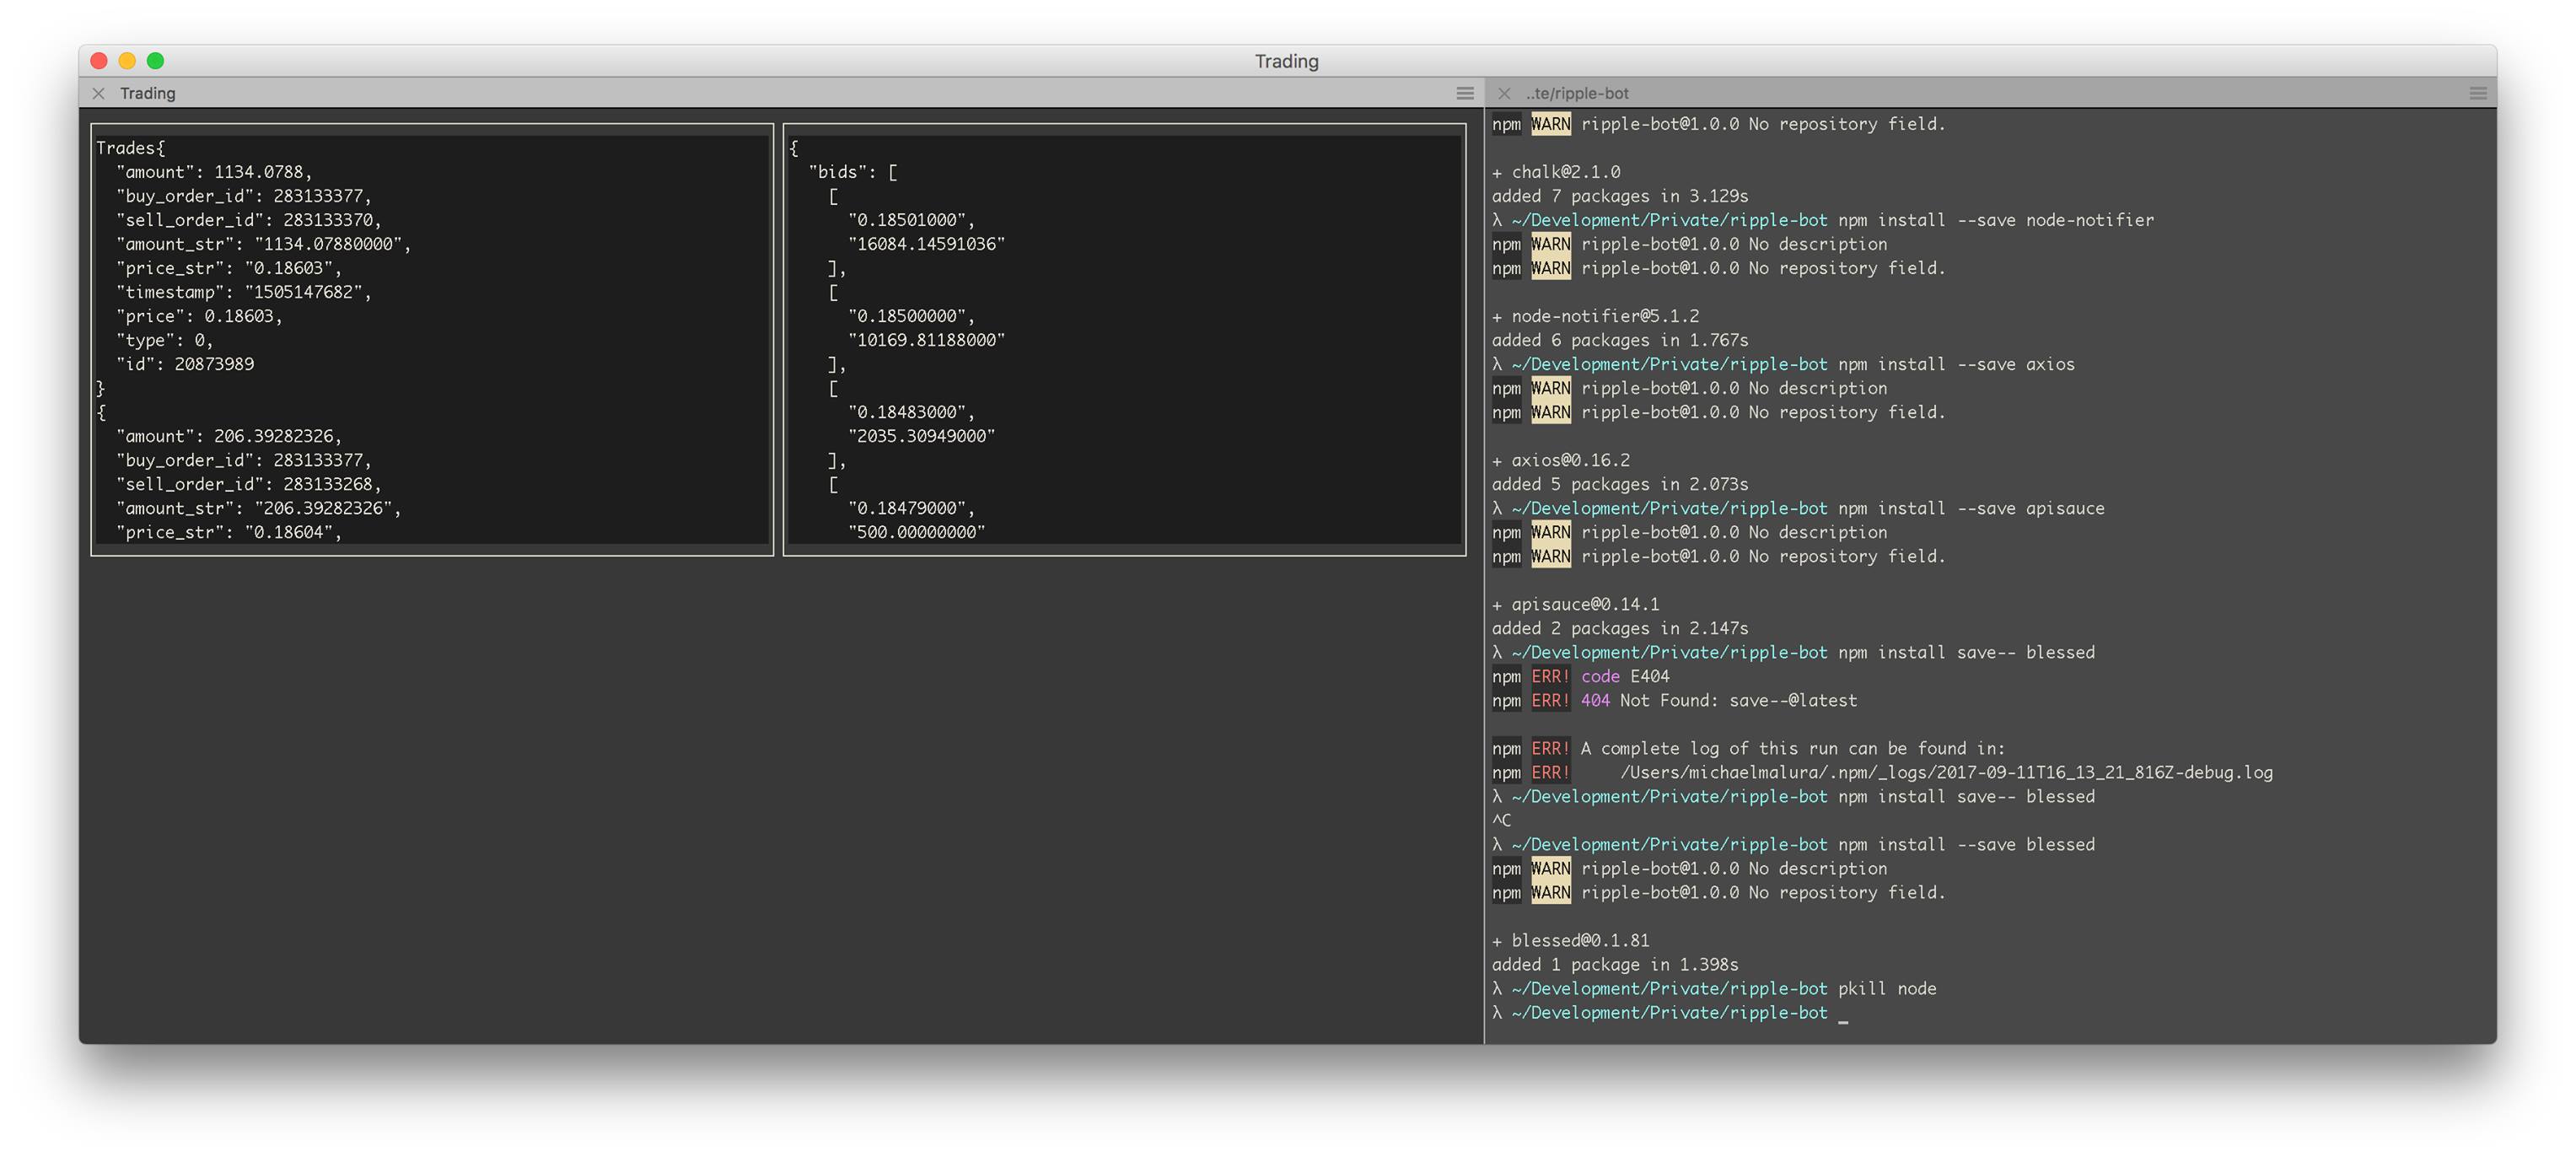Screen dimensions: 2576x1157
Task: Click the "amount_str": "206.39282326" line
Action: pos(258,508)
